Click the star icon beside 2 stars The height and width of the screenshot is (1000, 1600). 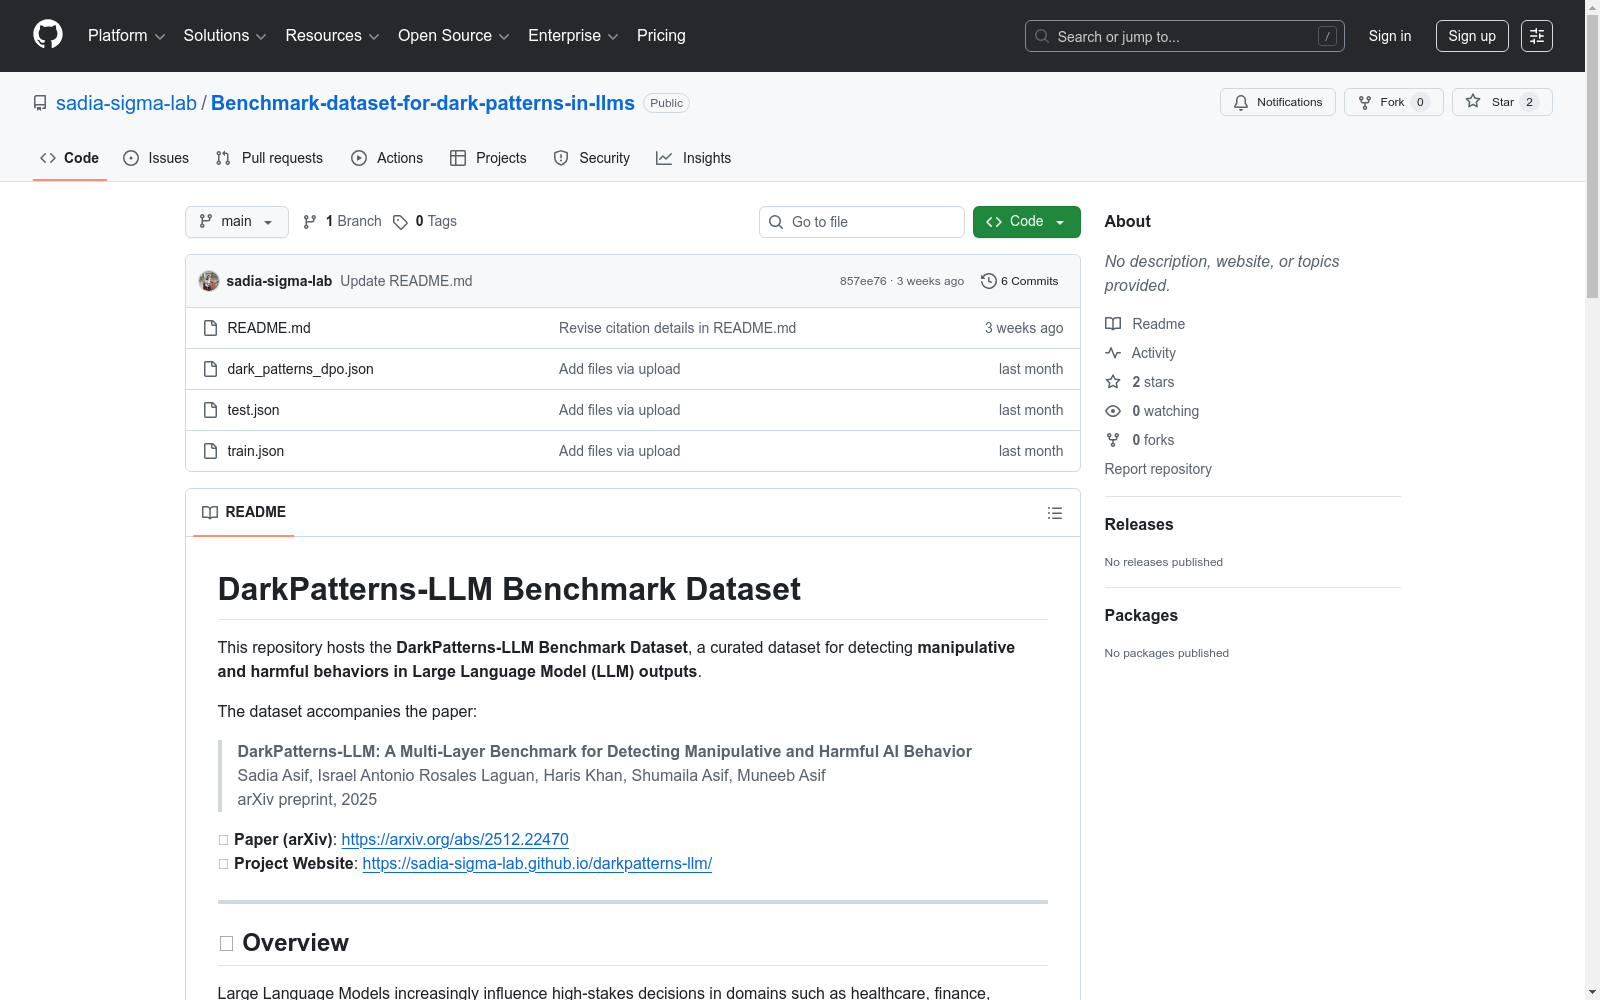1113,382
